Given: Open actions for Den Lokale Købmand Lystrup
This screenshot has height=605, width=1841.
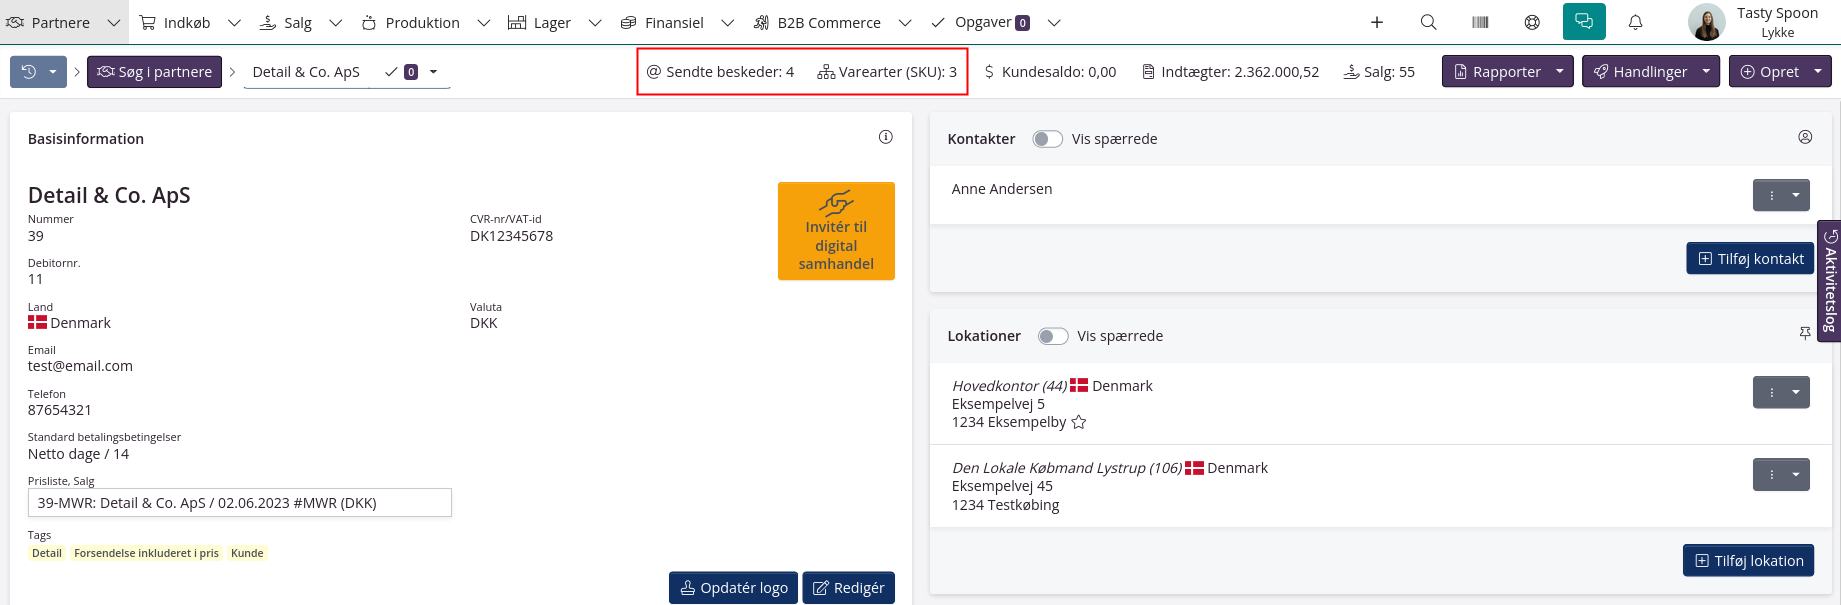Looking at the screenshot, I should [x=1781, y=474].
